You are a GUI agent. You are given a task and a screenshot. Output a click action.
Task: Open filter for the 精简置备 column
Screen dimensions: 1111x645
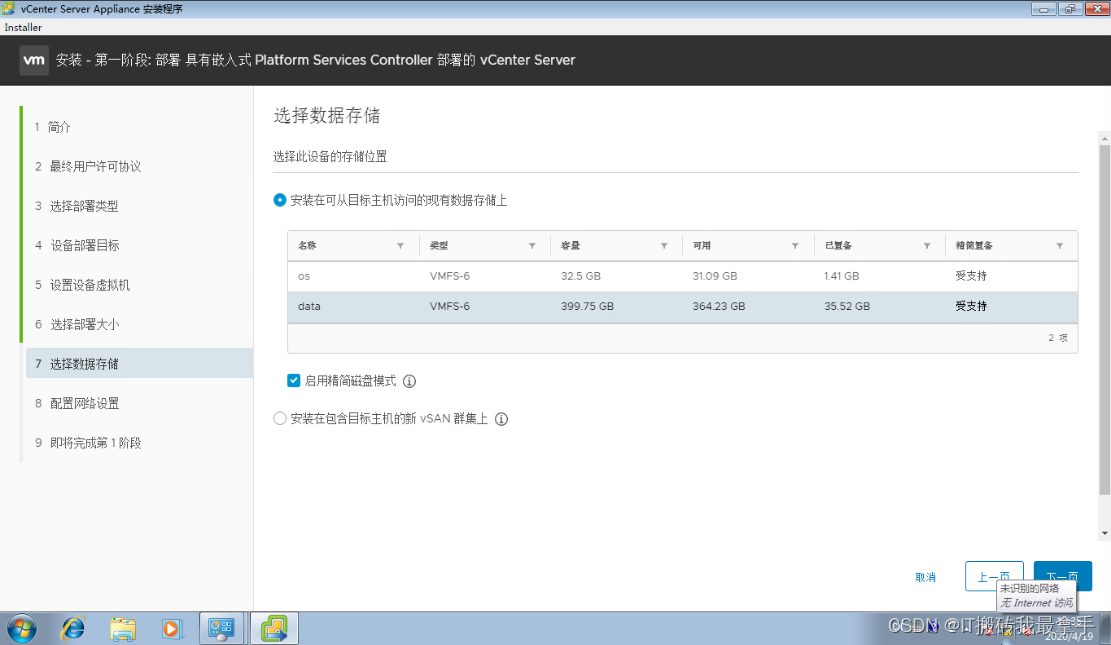[x=1059, y=246]
